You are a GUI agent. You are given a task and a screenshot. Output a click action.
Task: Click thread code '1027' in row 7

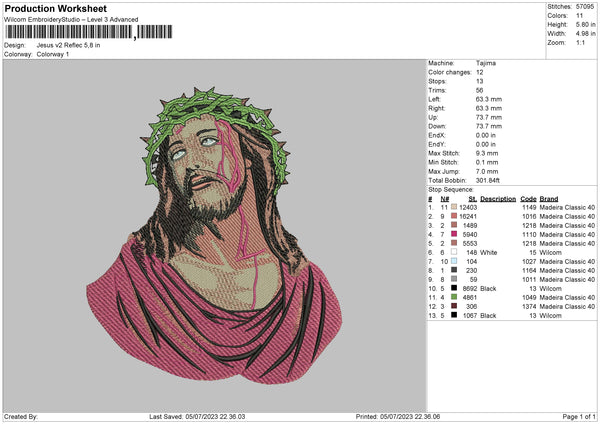529,261
